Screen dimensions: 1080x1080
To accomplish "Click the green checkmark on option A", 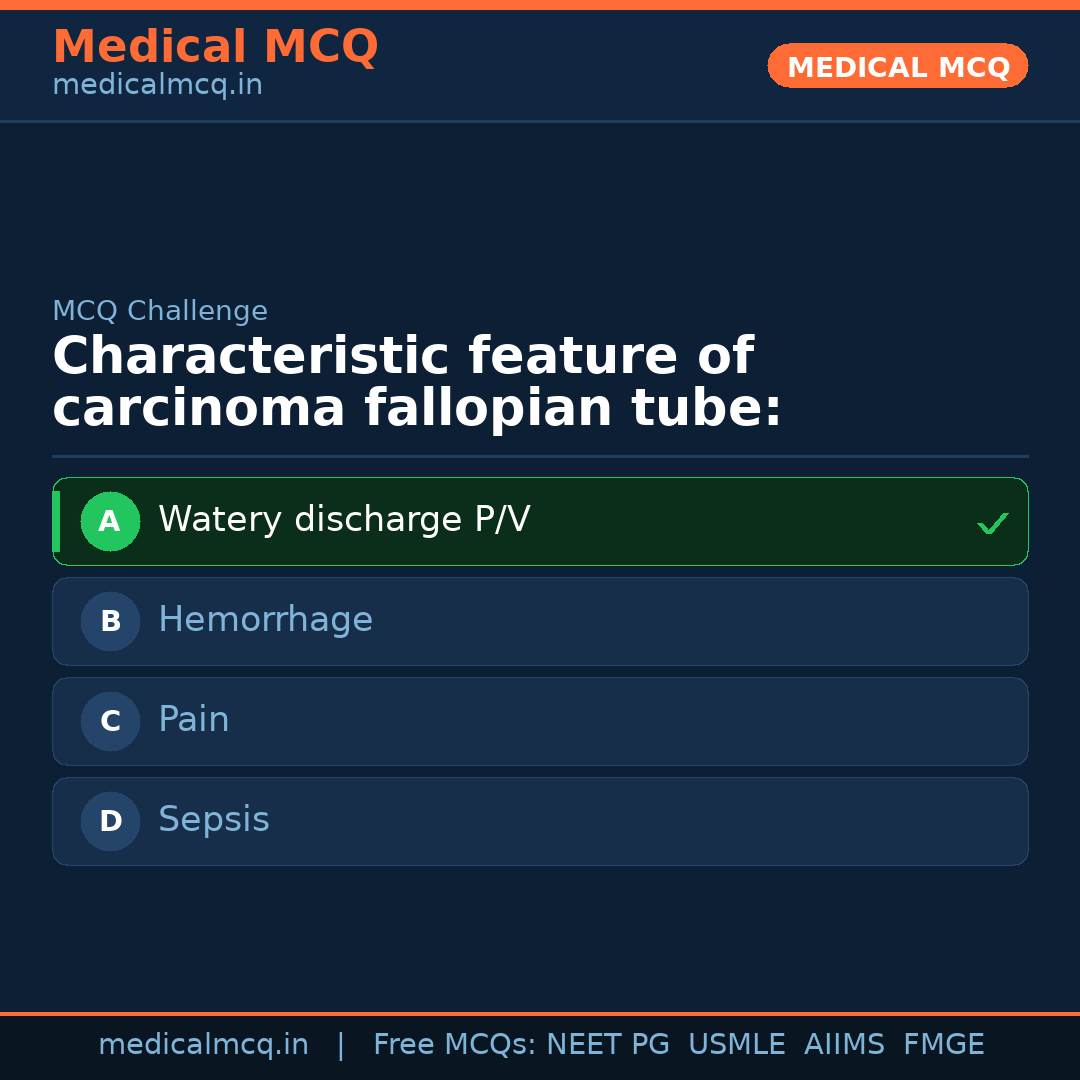I will click(x=992, y=523).
